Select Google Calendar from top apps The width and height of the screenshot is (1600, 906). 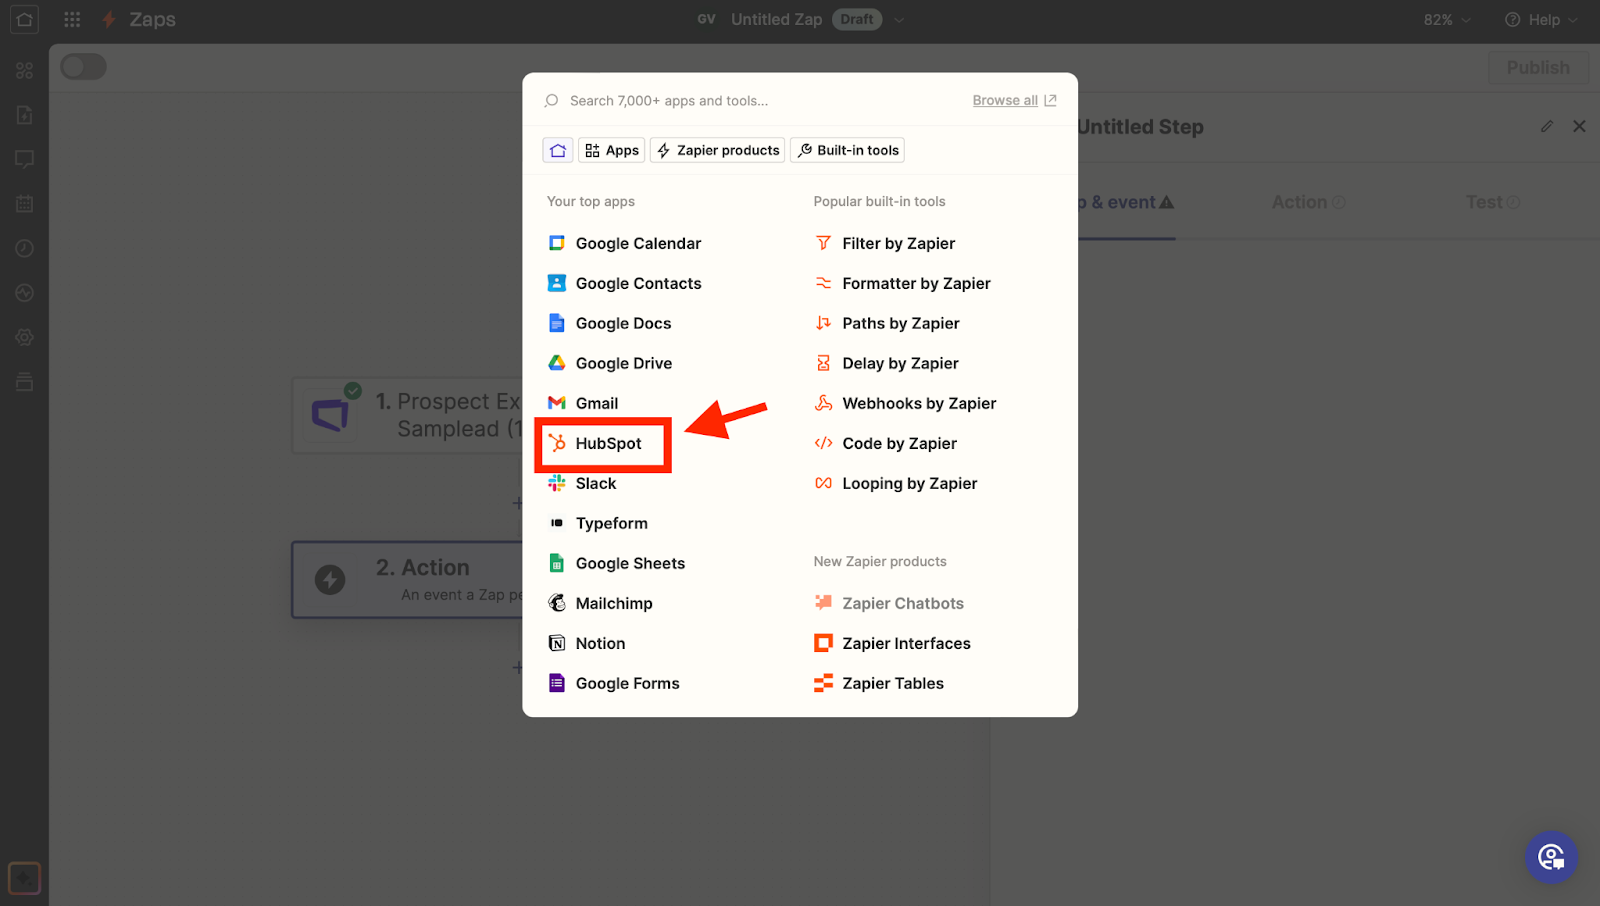click(624, 243)
